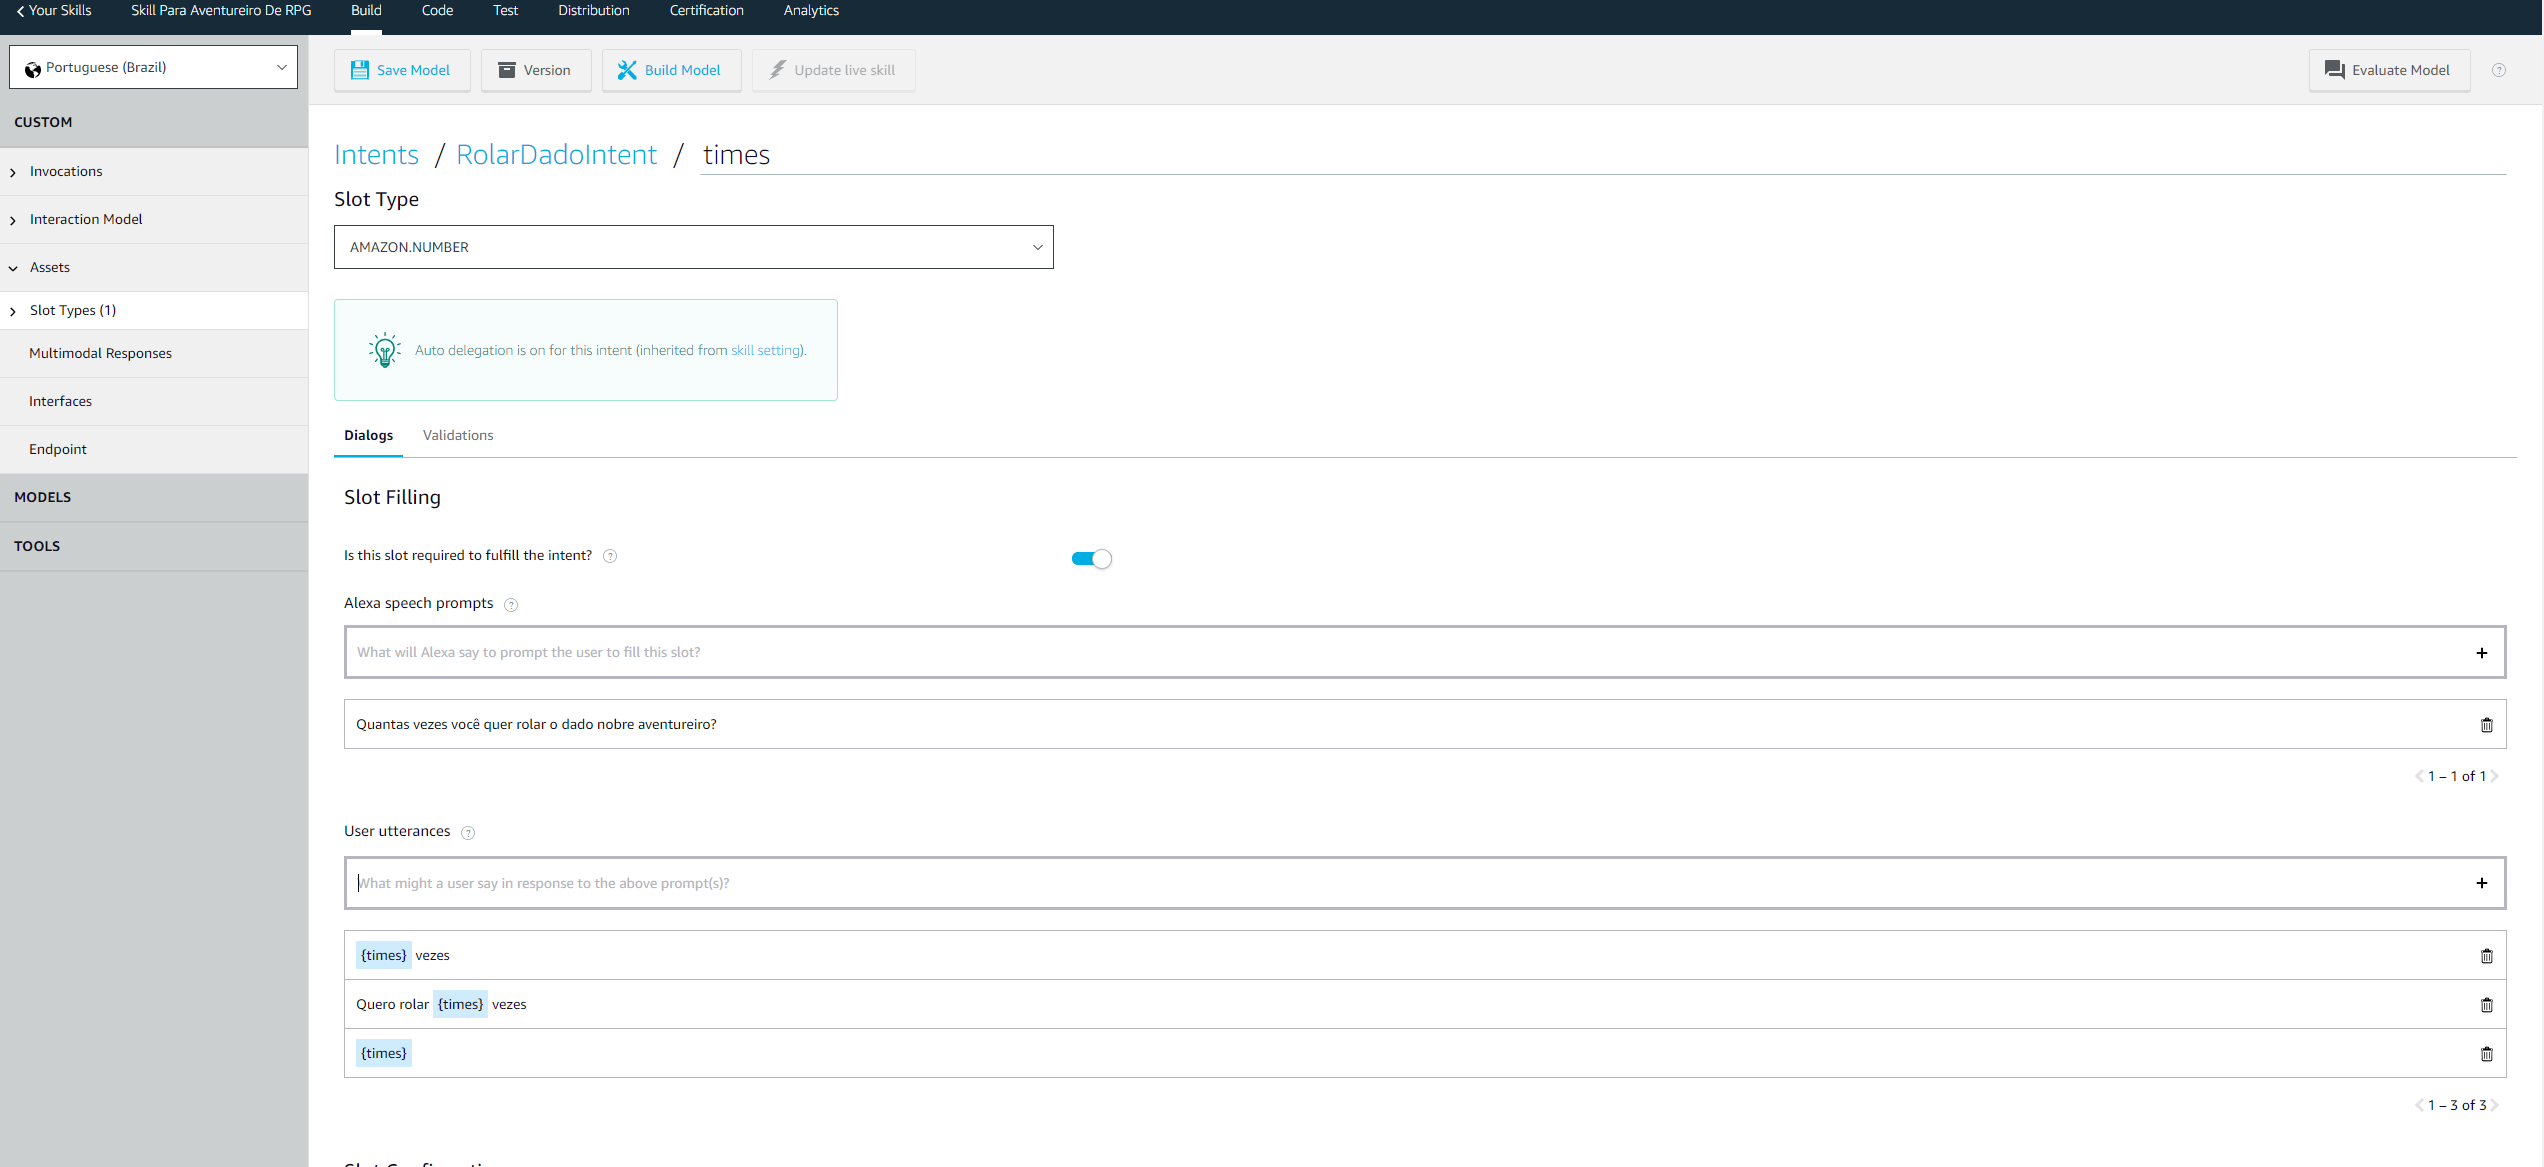Add speech prompt with plus icon
Screen dimensions: 2544x1167
pos(2481,653)
